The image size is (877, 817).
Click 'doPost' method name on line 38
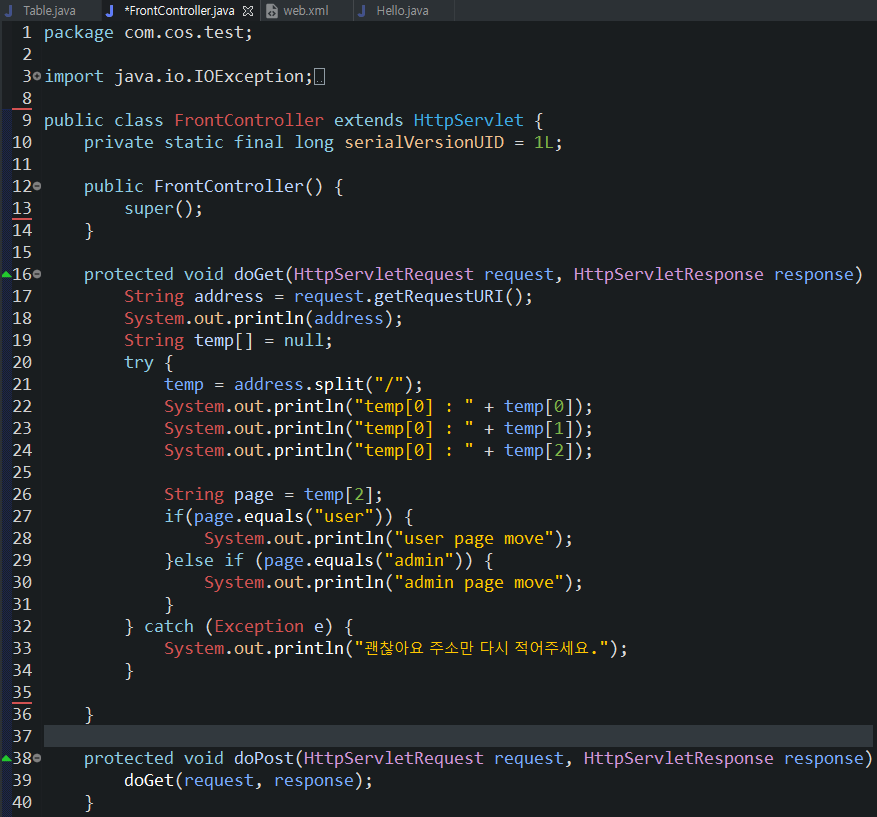coord(263,758)
